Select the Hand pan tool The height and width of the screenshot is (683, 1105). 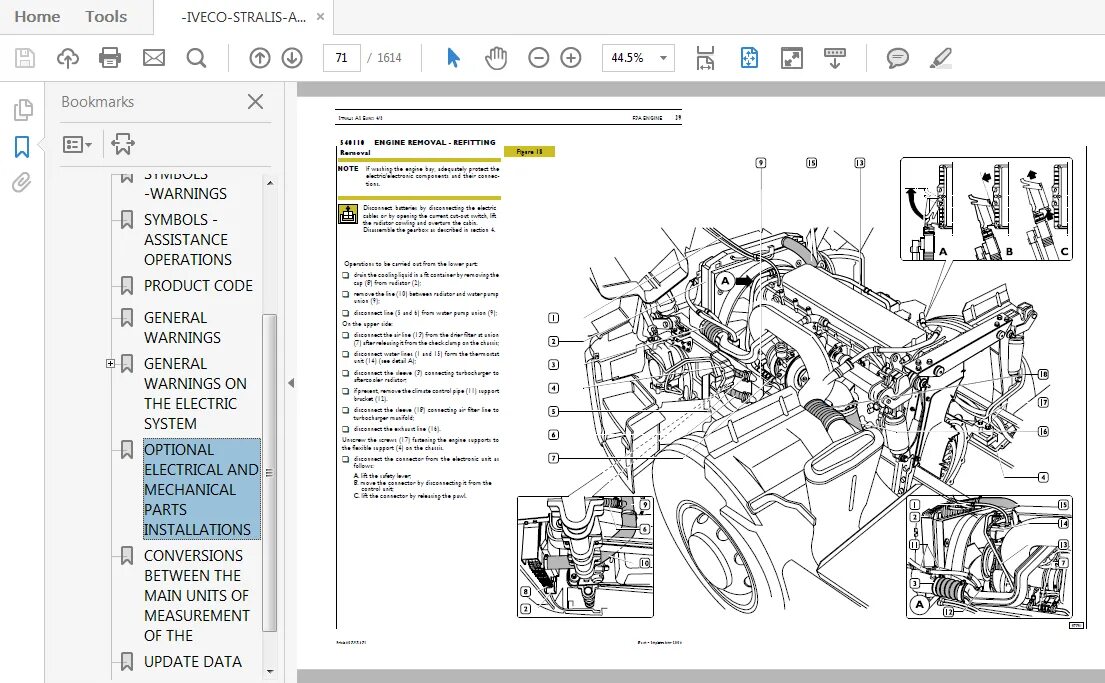pos(496,58)
